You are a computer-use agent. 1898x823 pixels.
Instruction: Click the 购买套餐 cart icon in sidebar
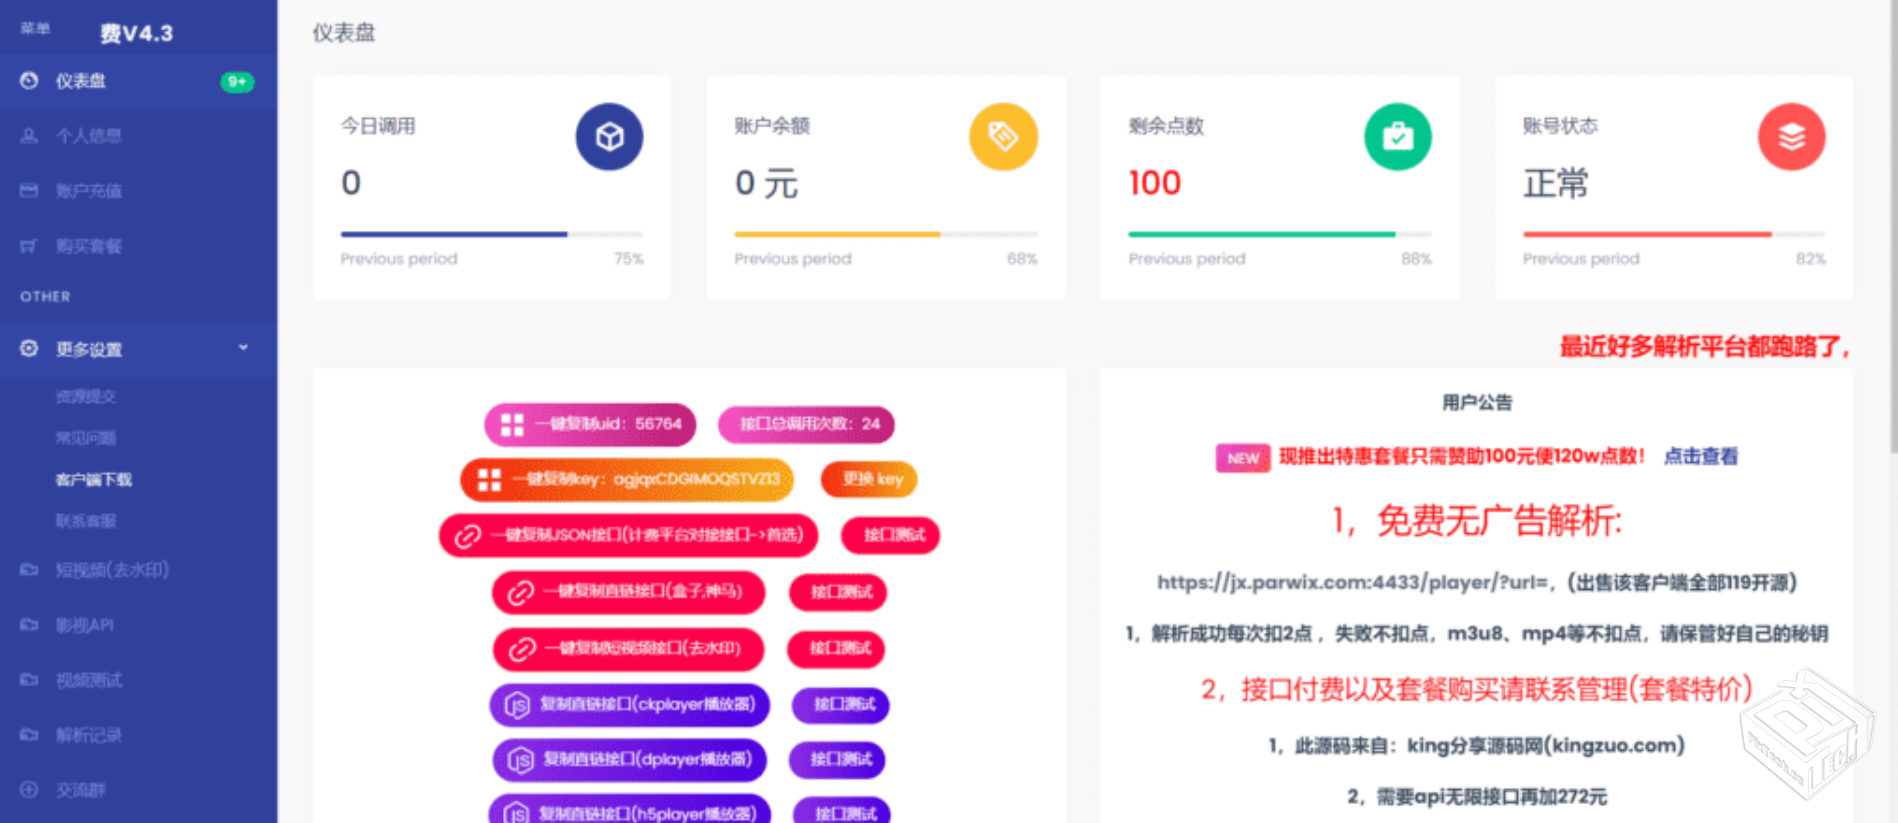tap(29, 246)
